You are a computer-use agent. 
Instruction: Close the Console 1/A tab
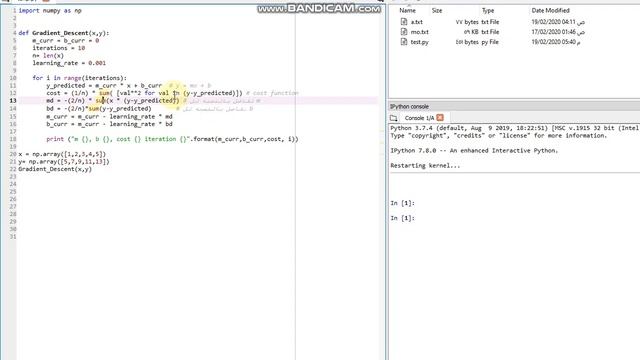[x=440, y=118]
